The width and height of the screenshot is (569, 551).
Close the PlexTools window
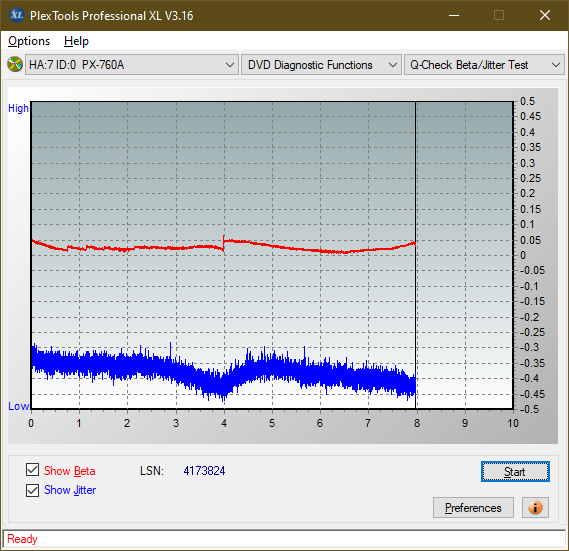pos(545,15)
